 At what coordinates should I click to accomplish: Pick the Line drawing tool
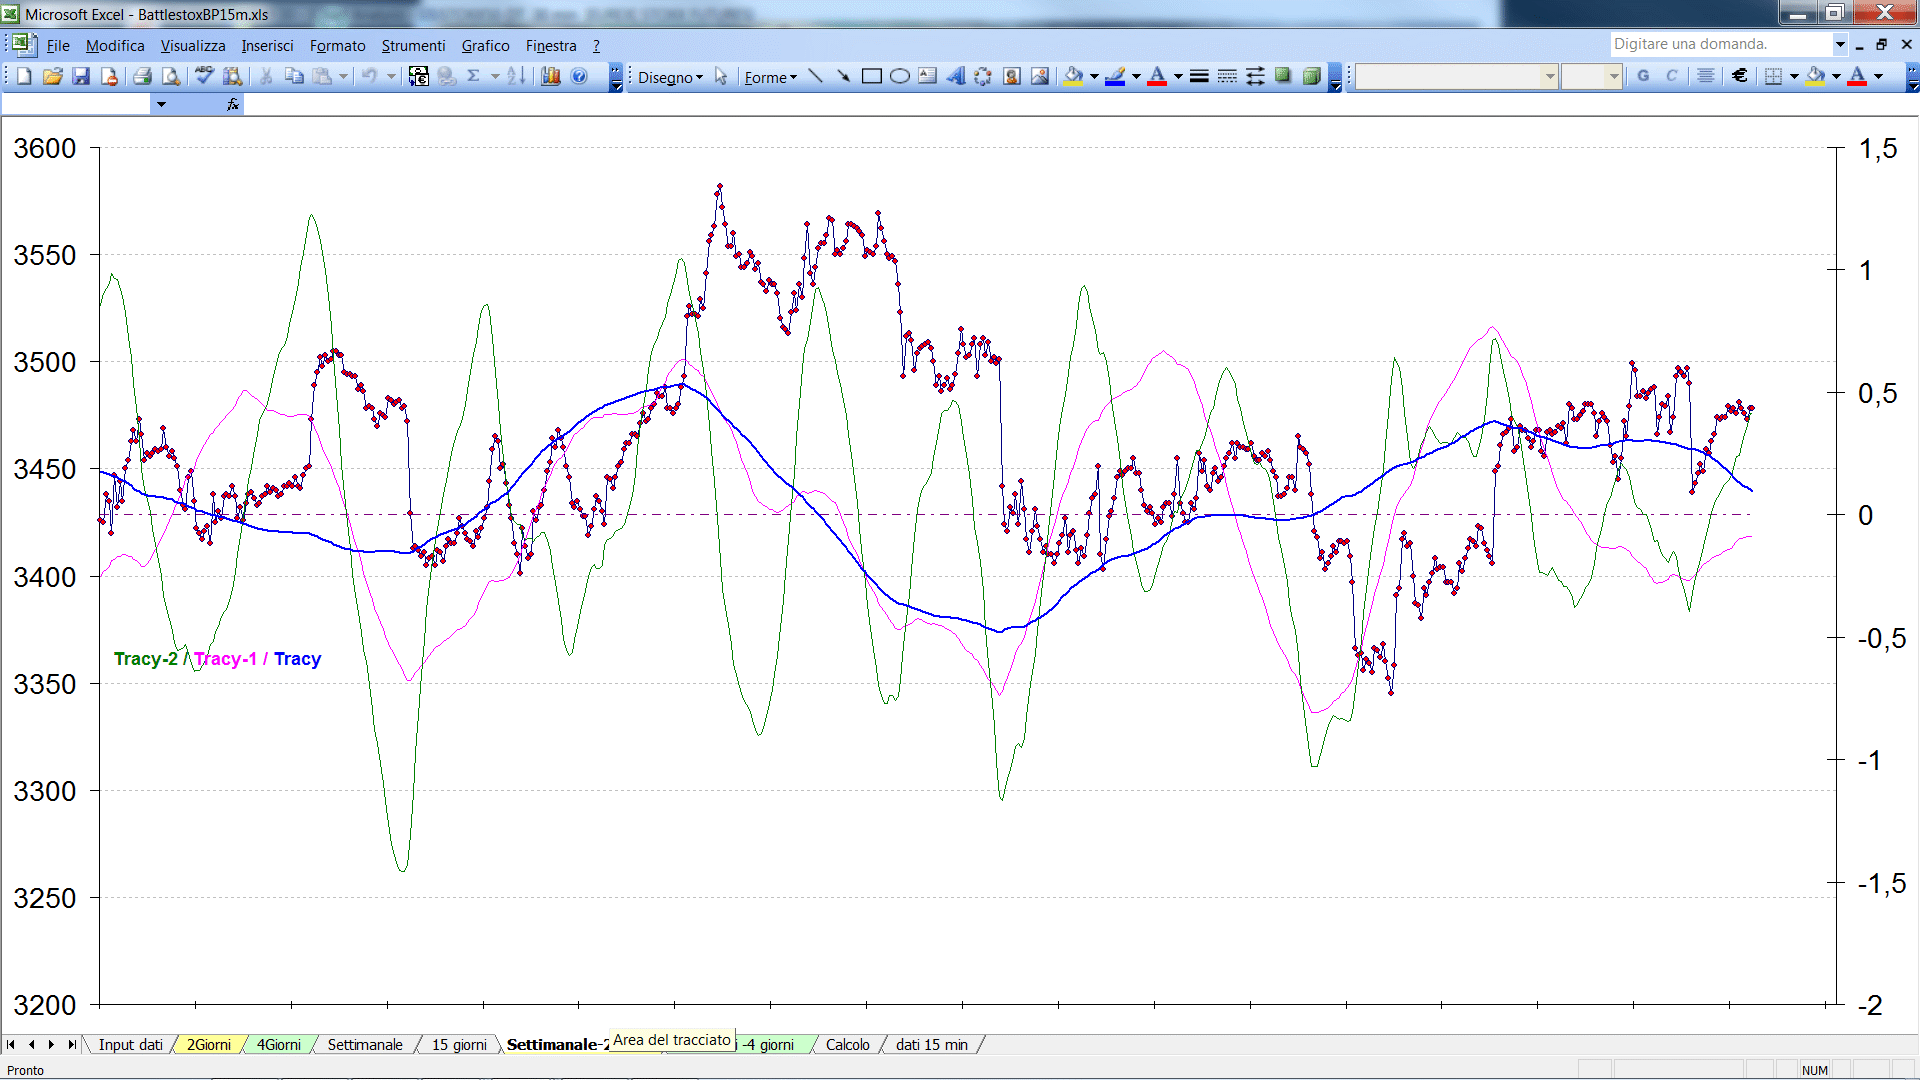pyautogui.click(x=815, y=76)
